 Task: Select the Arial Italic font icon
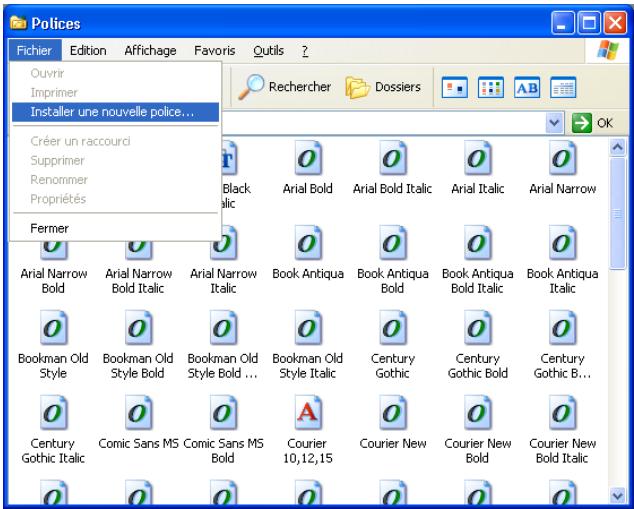[x=478, y=158]
